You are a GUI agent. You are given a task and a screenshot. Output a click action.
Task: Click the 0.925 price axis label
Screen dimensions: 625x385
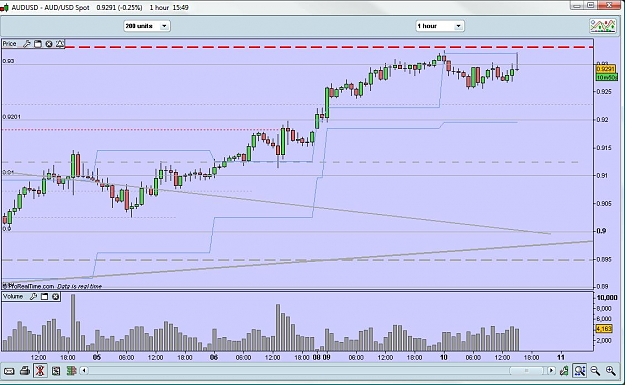(x=603, y=92)
